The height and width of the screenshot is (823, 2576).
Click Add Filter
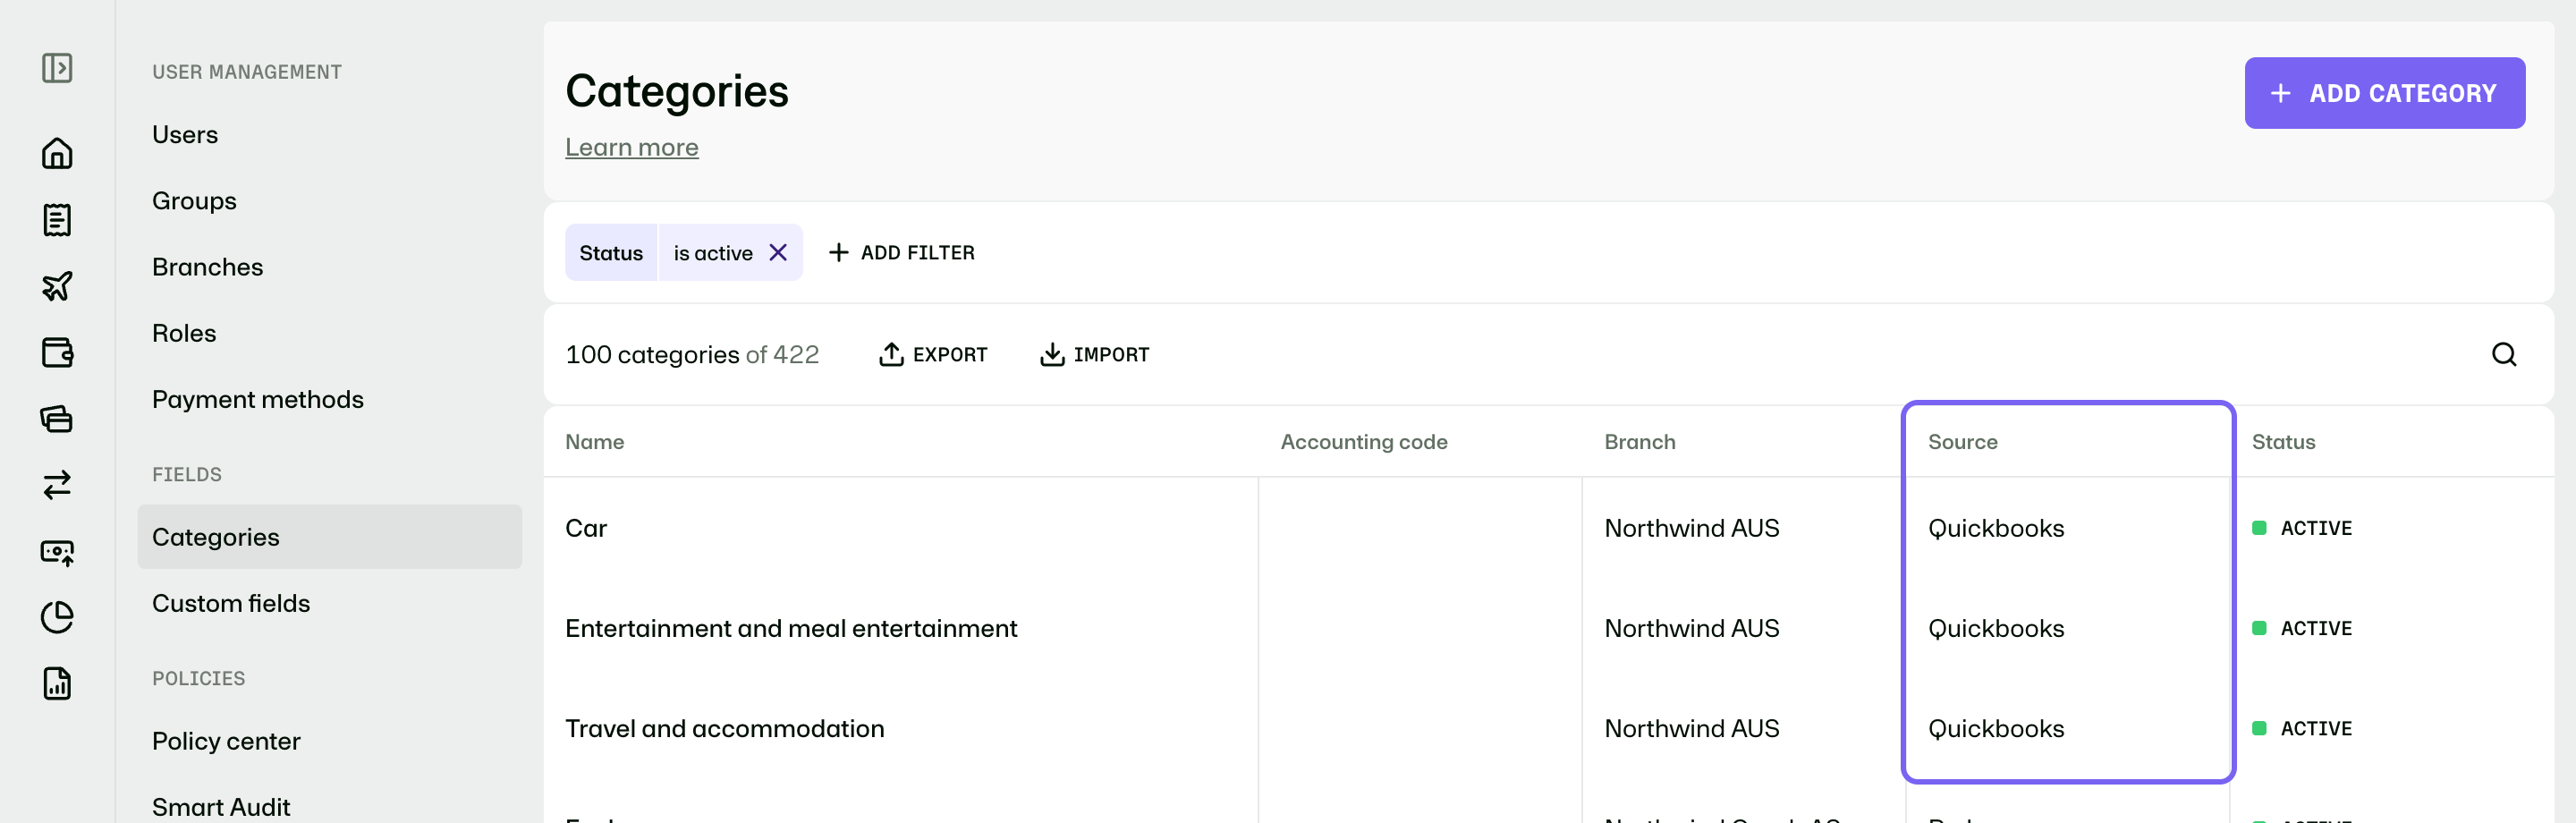pos(902,252)
